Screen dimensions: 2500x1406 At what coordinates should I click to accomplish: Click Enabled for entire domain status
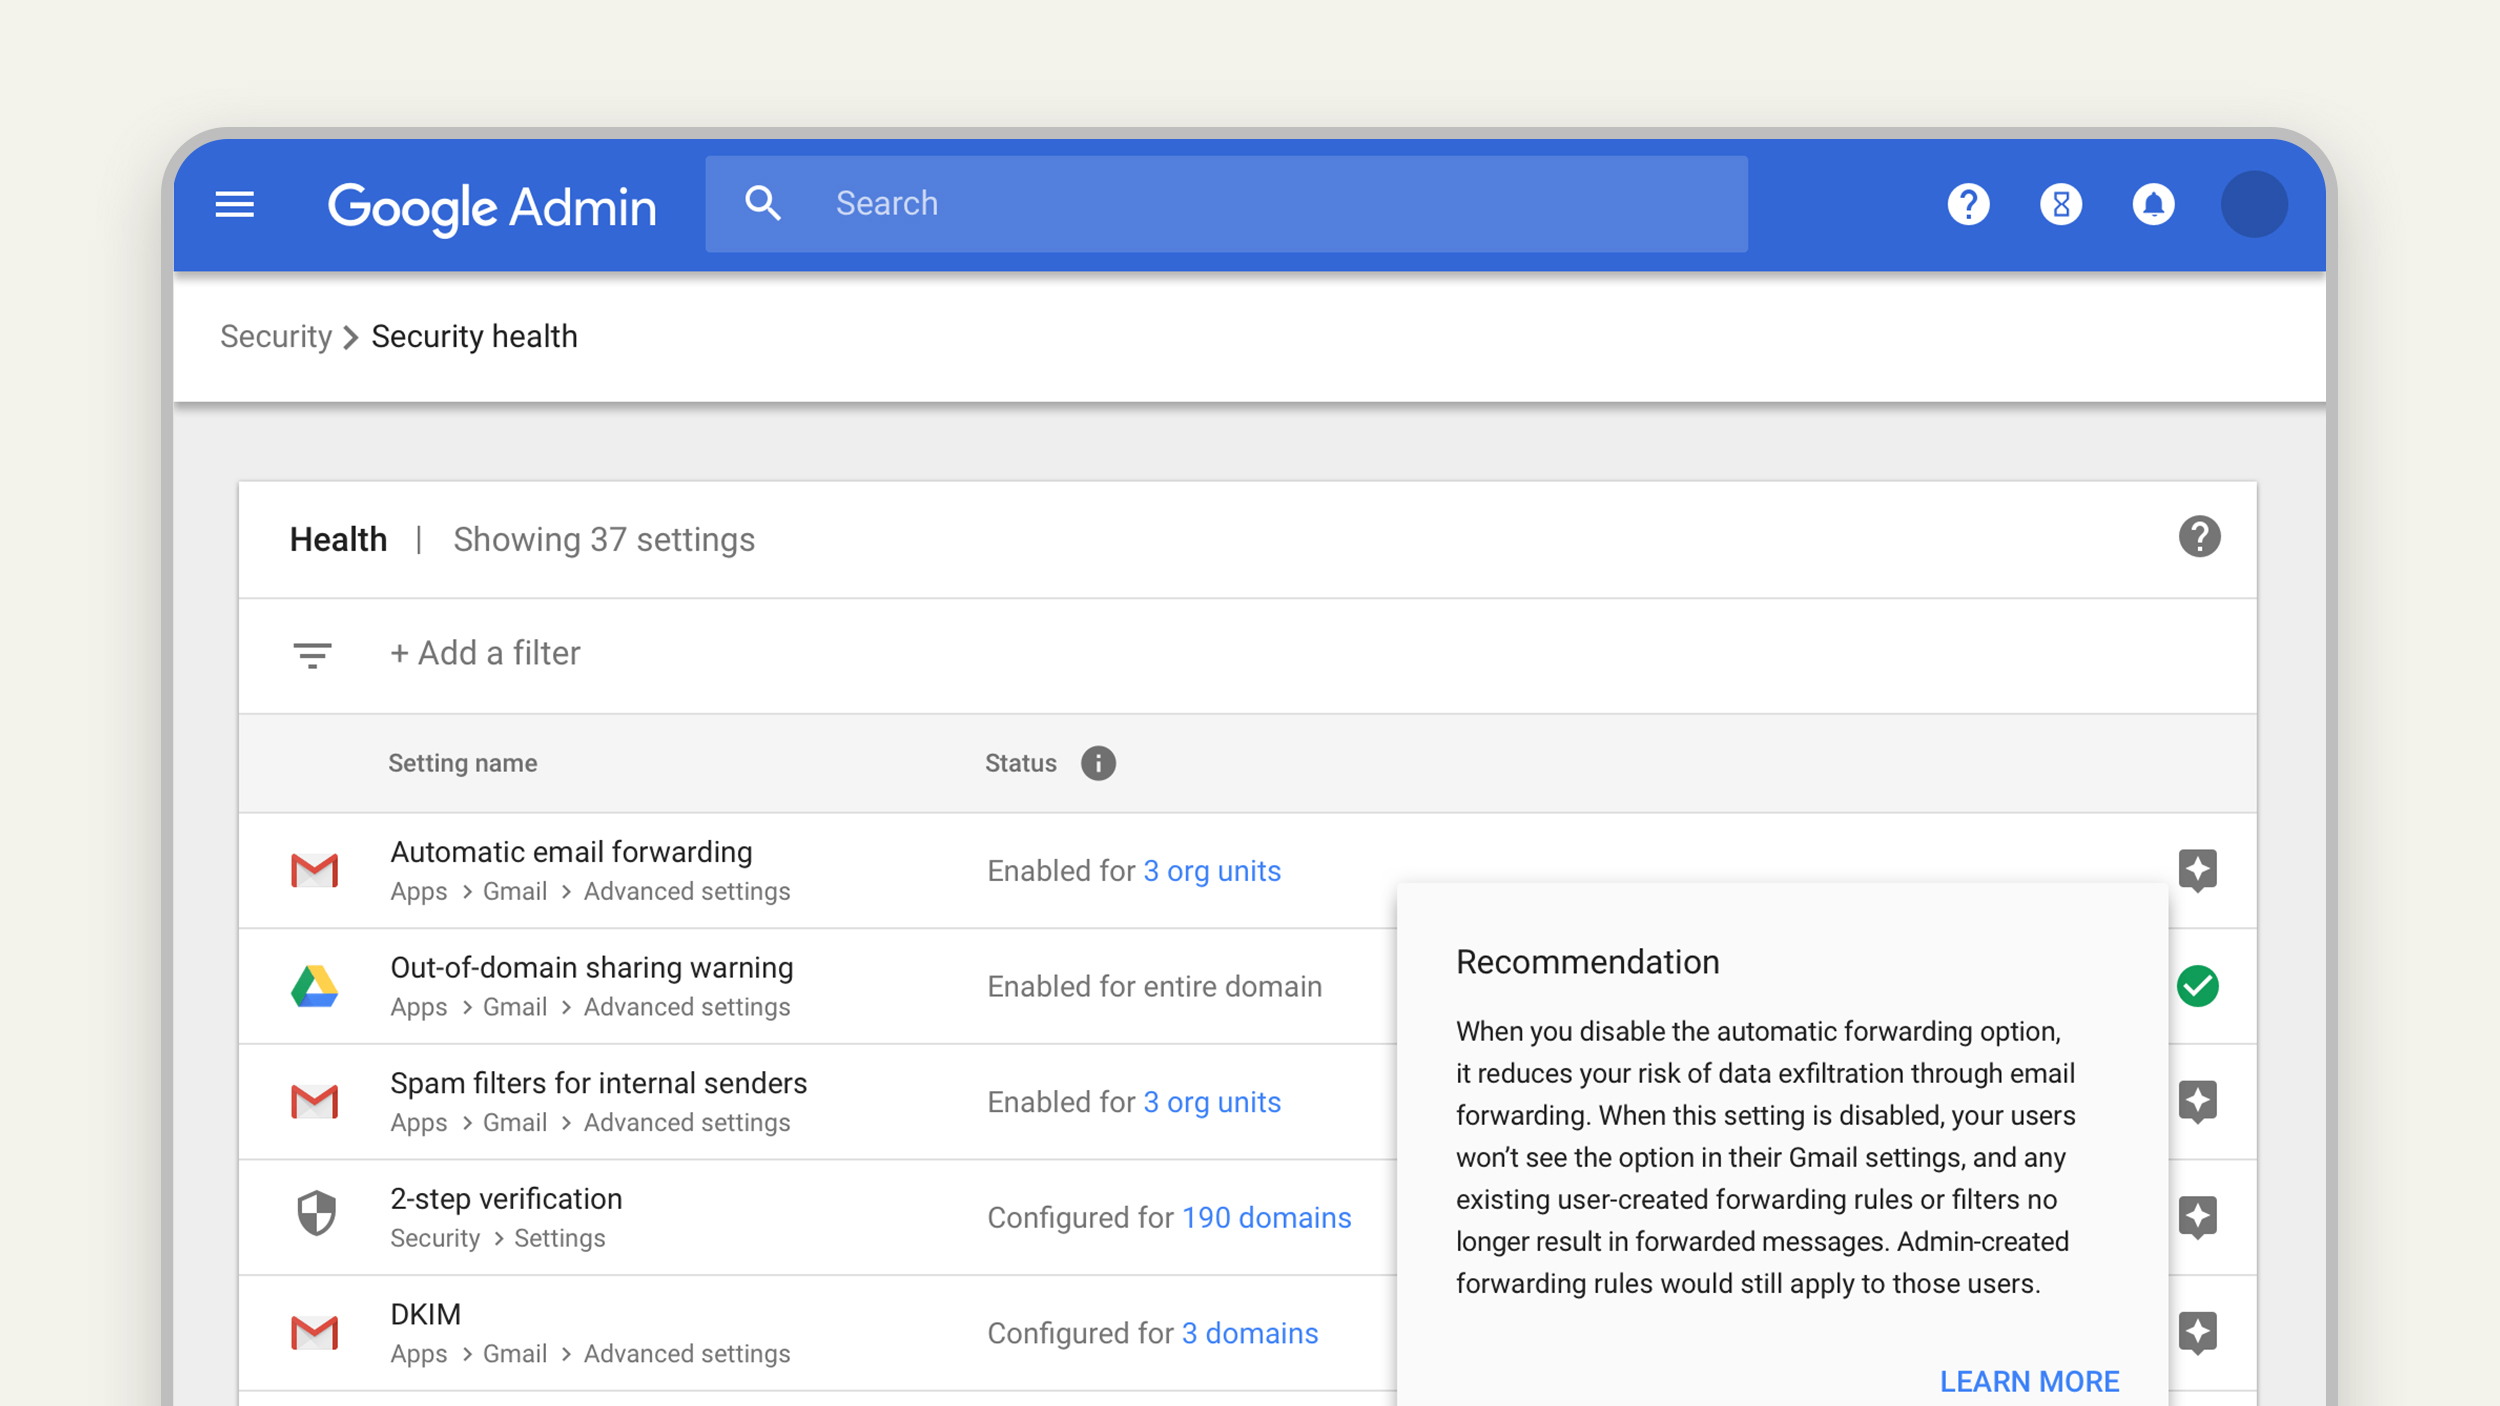tap(1154, 987)
